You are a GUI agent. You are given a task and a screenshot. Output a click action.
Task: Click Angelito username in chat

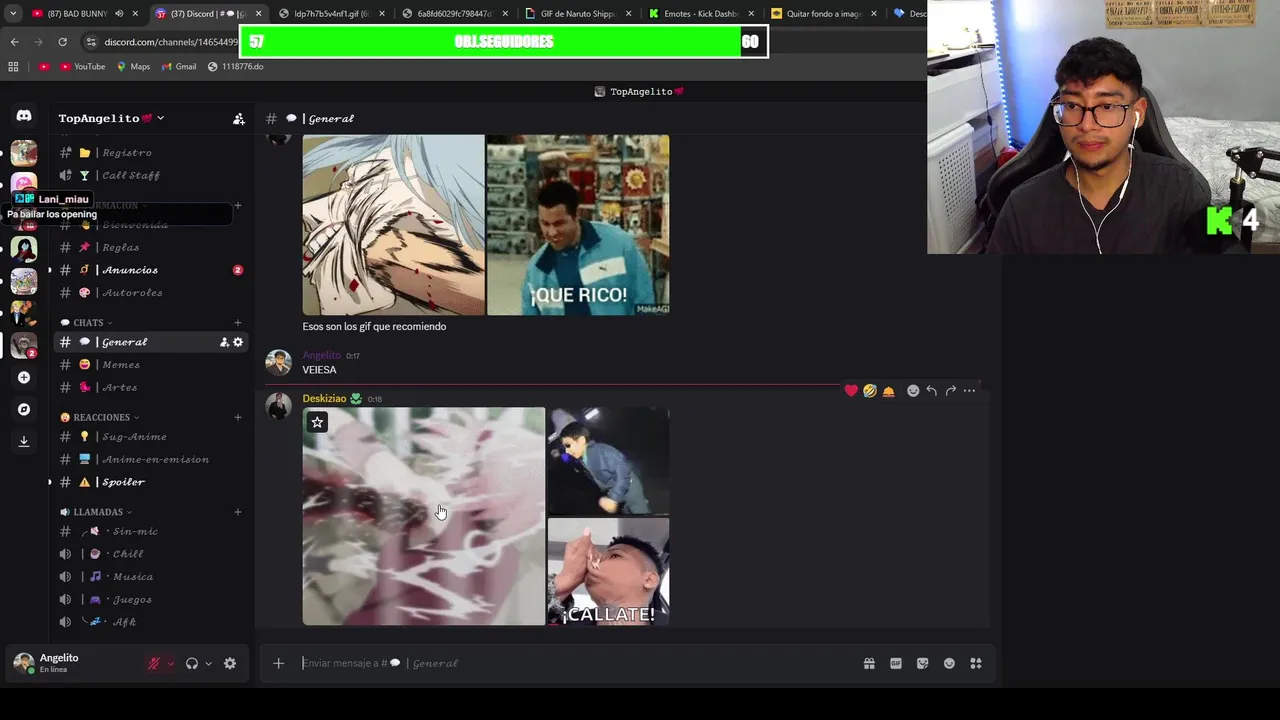pos(321,355)
